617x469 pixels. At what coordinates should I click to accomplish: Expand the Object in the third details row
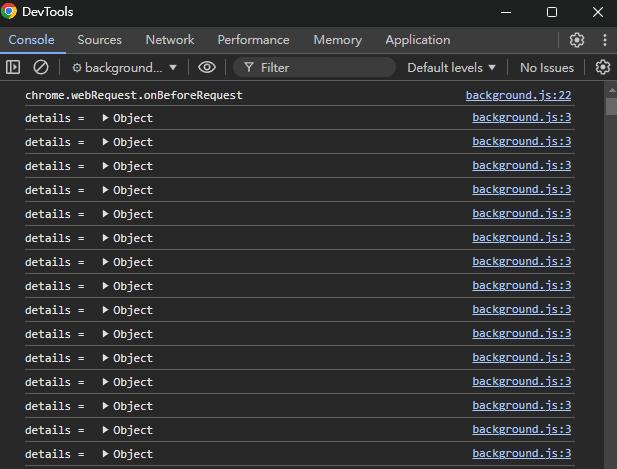(105, 166)
